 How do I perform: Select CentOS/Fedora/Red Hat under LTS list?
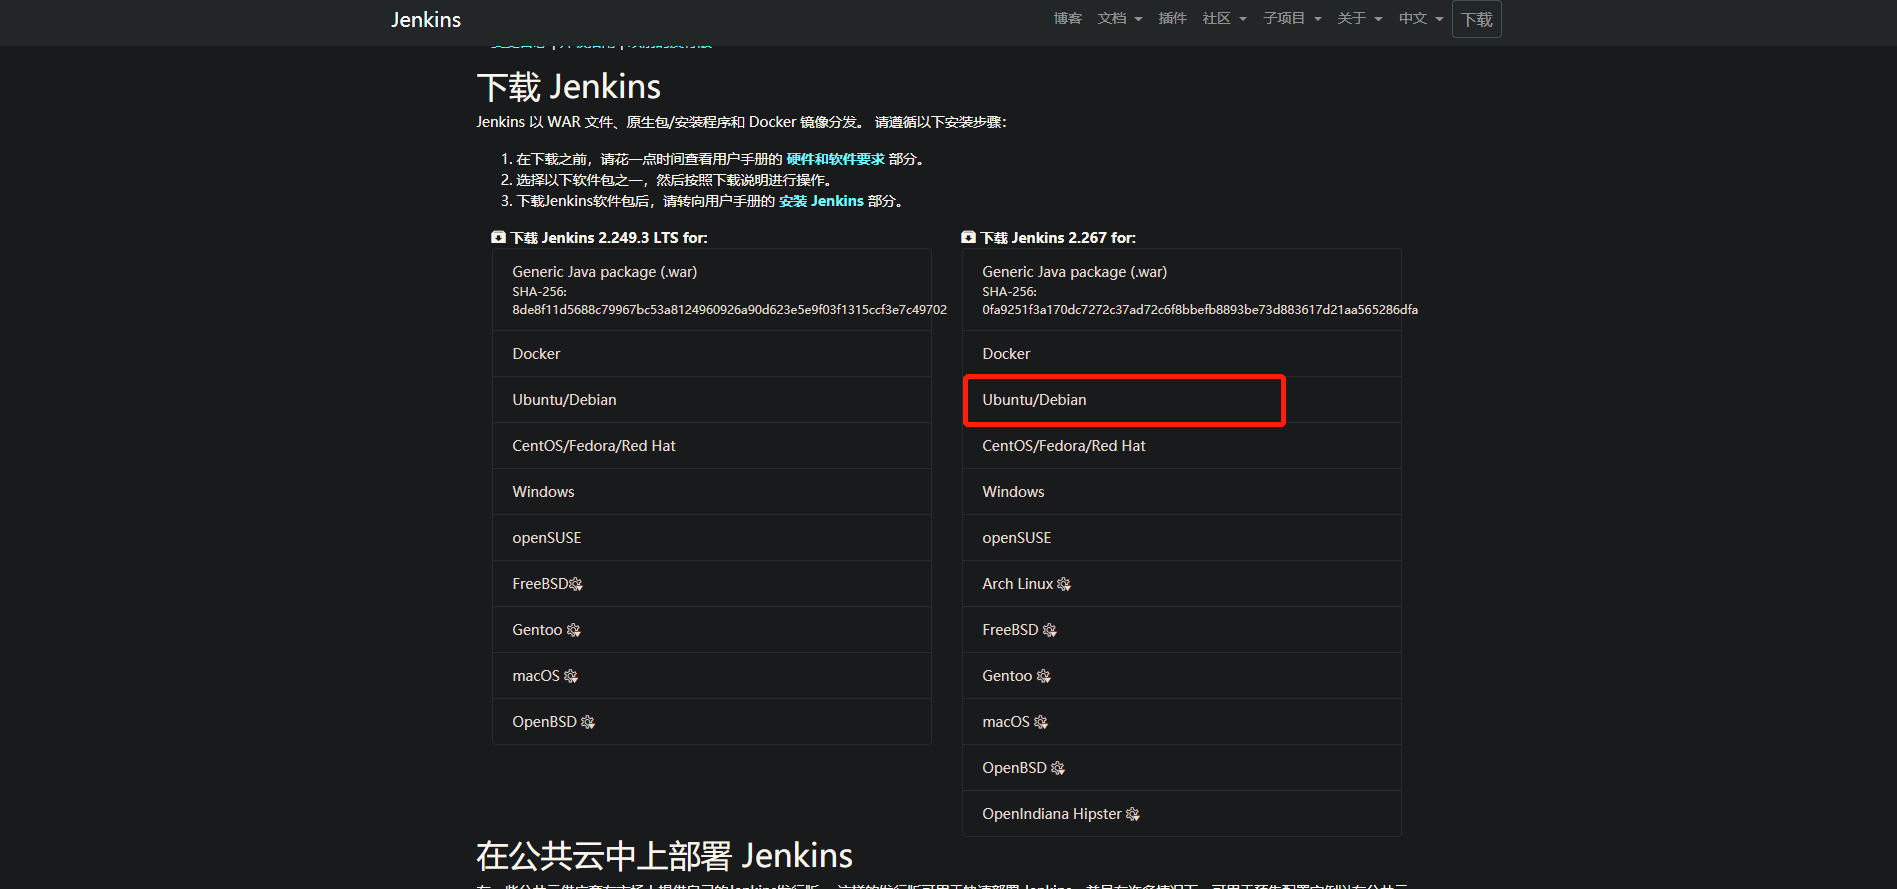[x=711, y=446]
